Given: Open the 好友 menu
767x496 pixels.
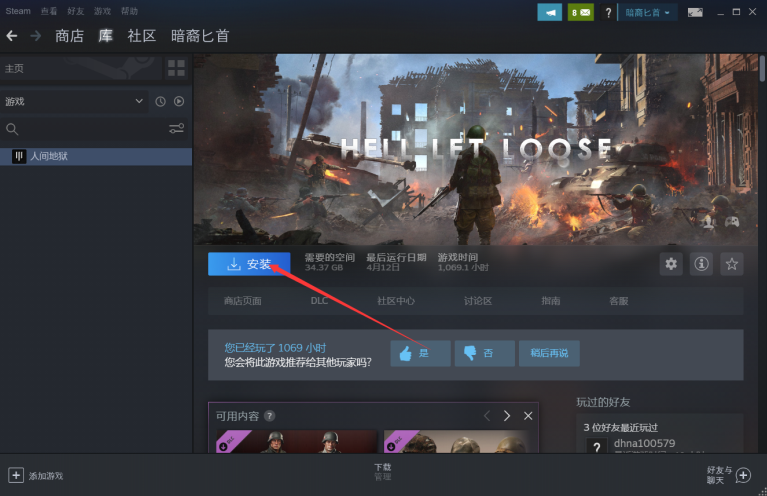Looking at the screenshot, I should click(x=76, y=11).
